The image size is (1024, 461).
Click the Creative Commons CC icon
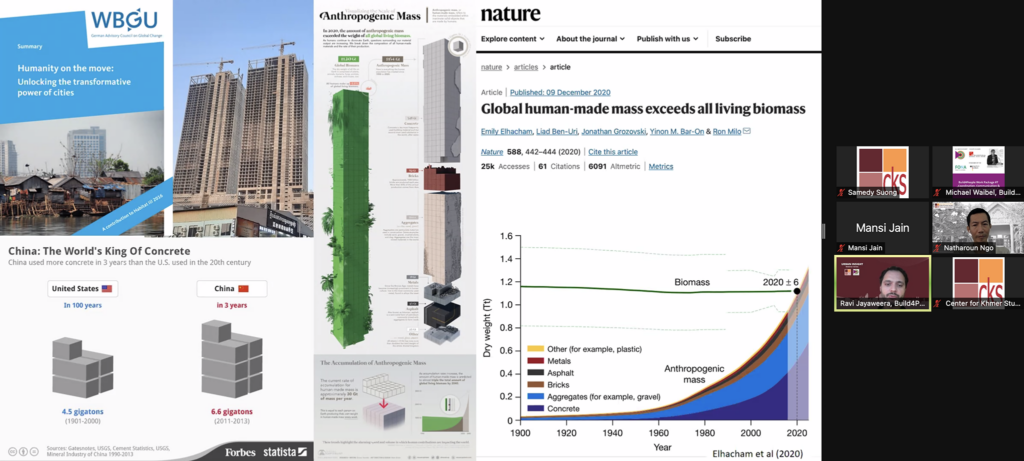tap(12, 451)
